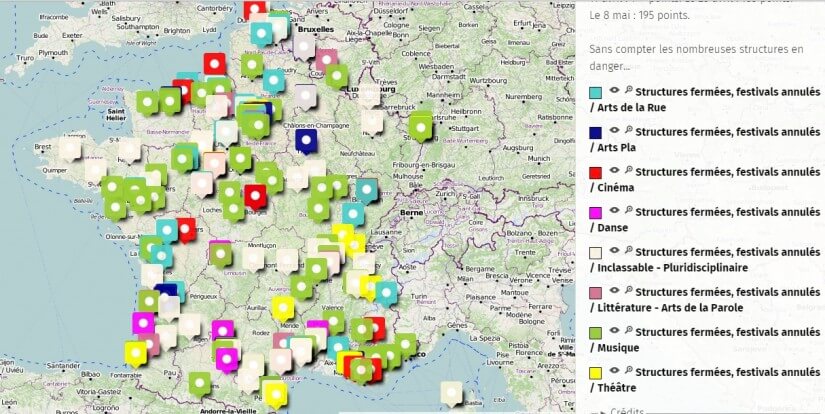This screenshot has width=825, height=414.
Task: Click the '/ Musique' legend label
Action: pos(615,348)
